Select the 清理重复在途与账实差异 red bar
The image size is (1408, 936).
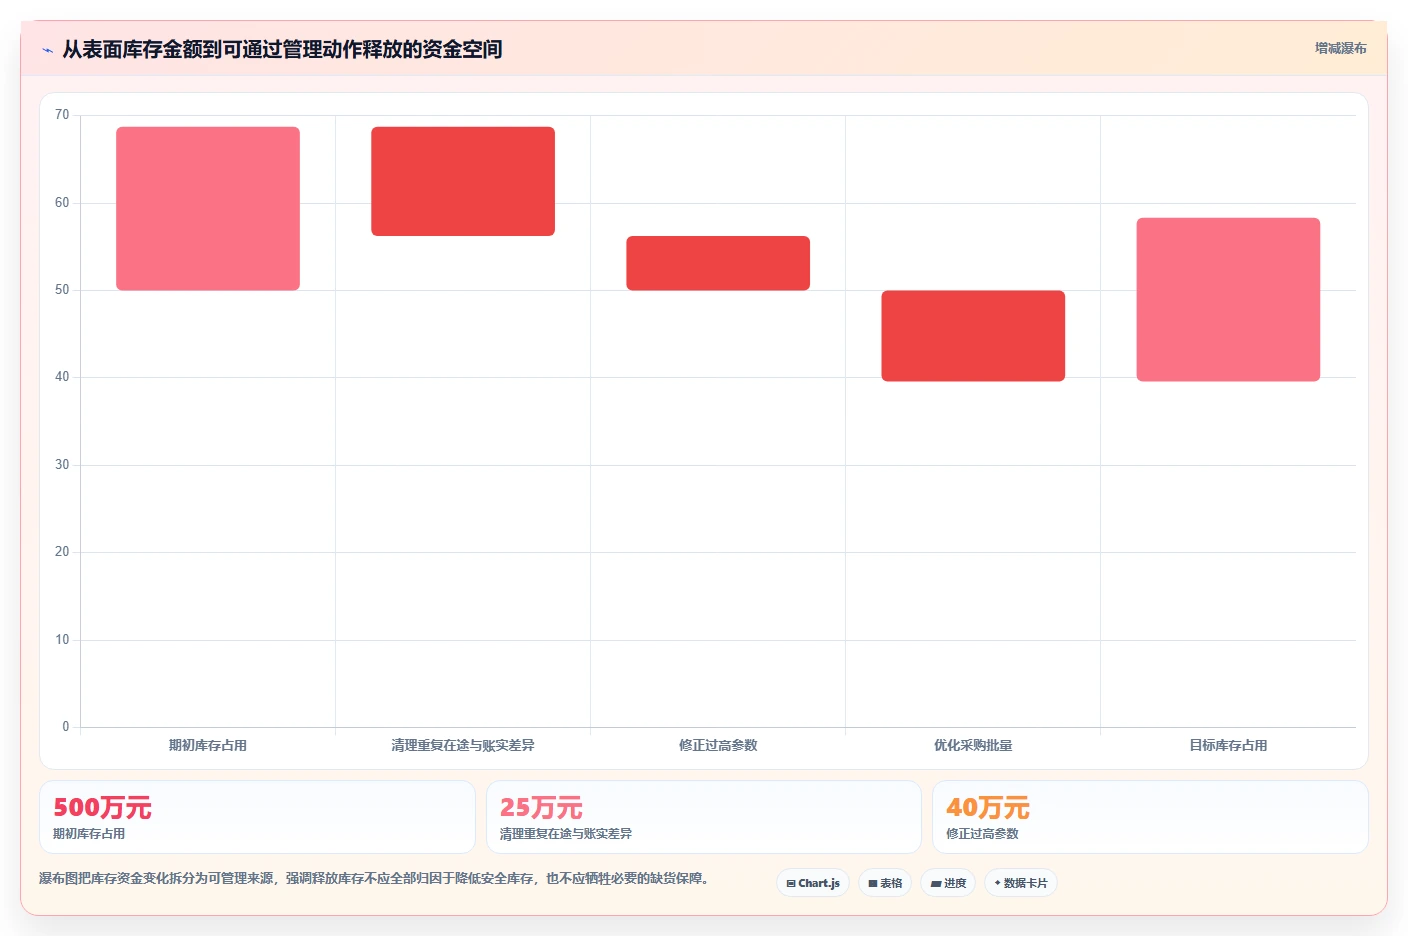[x=463, y=181]
